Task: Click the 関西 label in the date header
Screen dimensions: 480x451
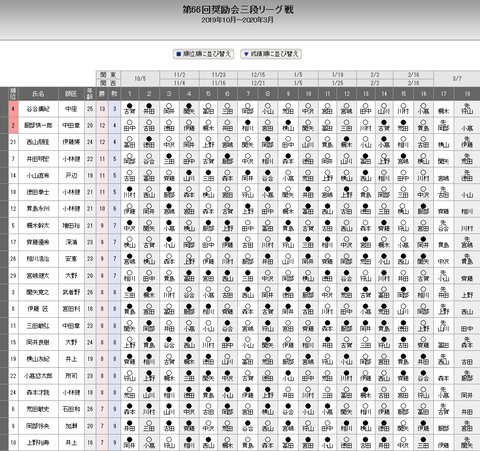Action: [x=108, y=83]
